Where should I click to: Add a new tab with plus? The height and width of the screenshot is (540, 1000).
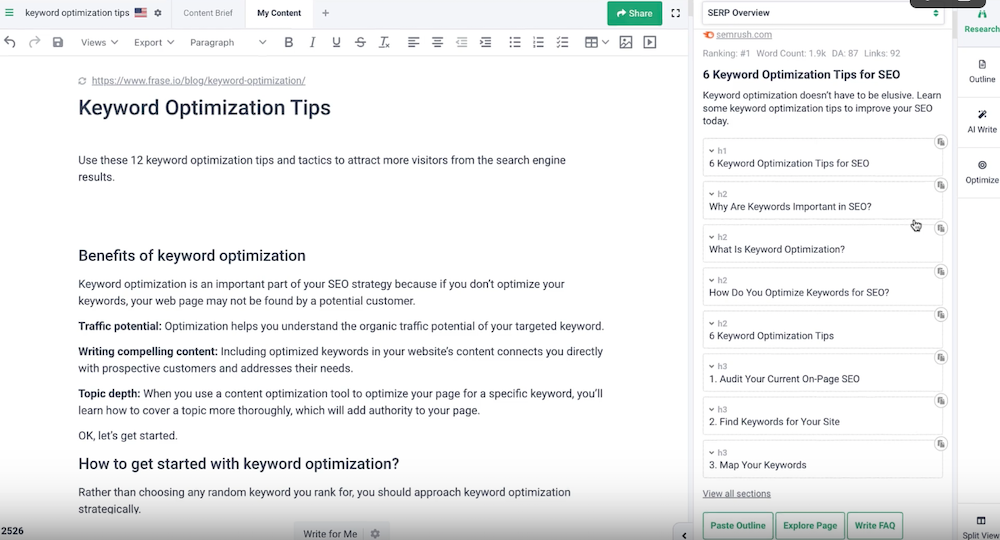pos(325,13)
